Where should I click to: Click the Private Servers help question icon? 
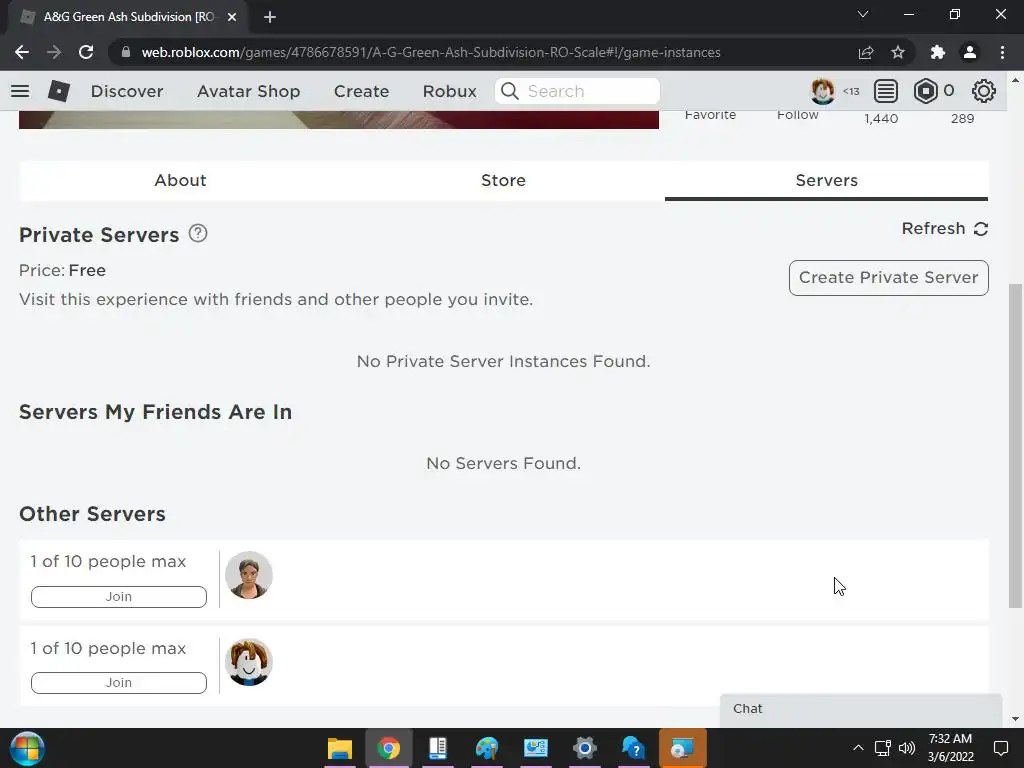pos(198,233)
